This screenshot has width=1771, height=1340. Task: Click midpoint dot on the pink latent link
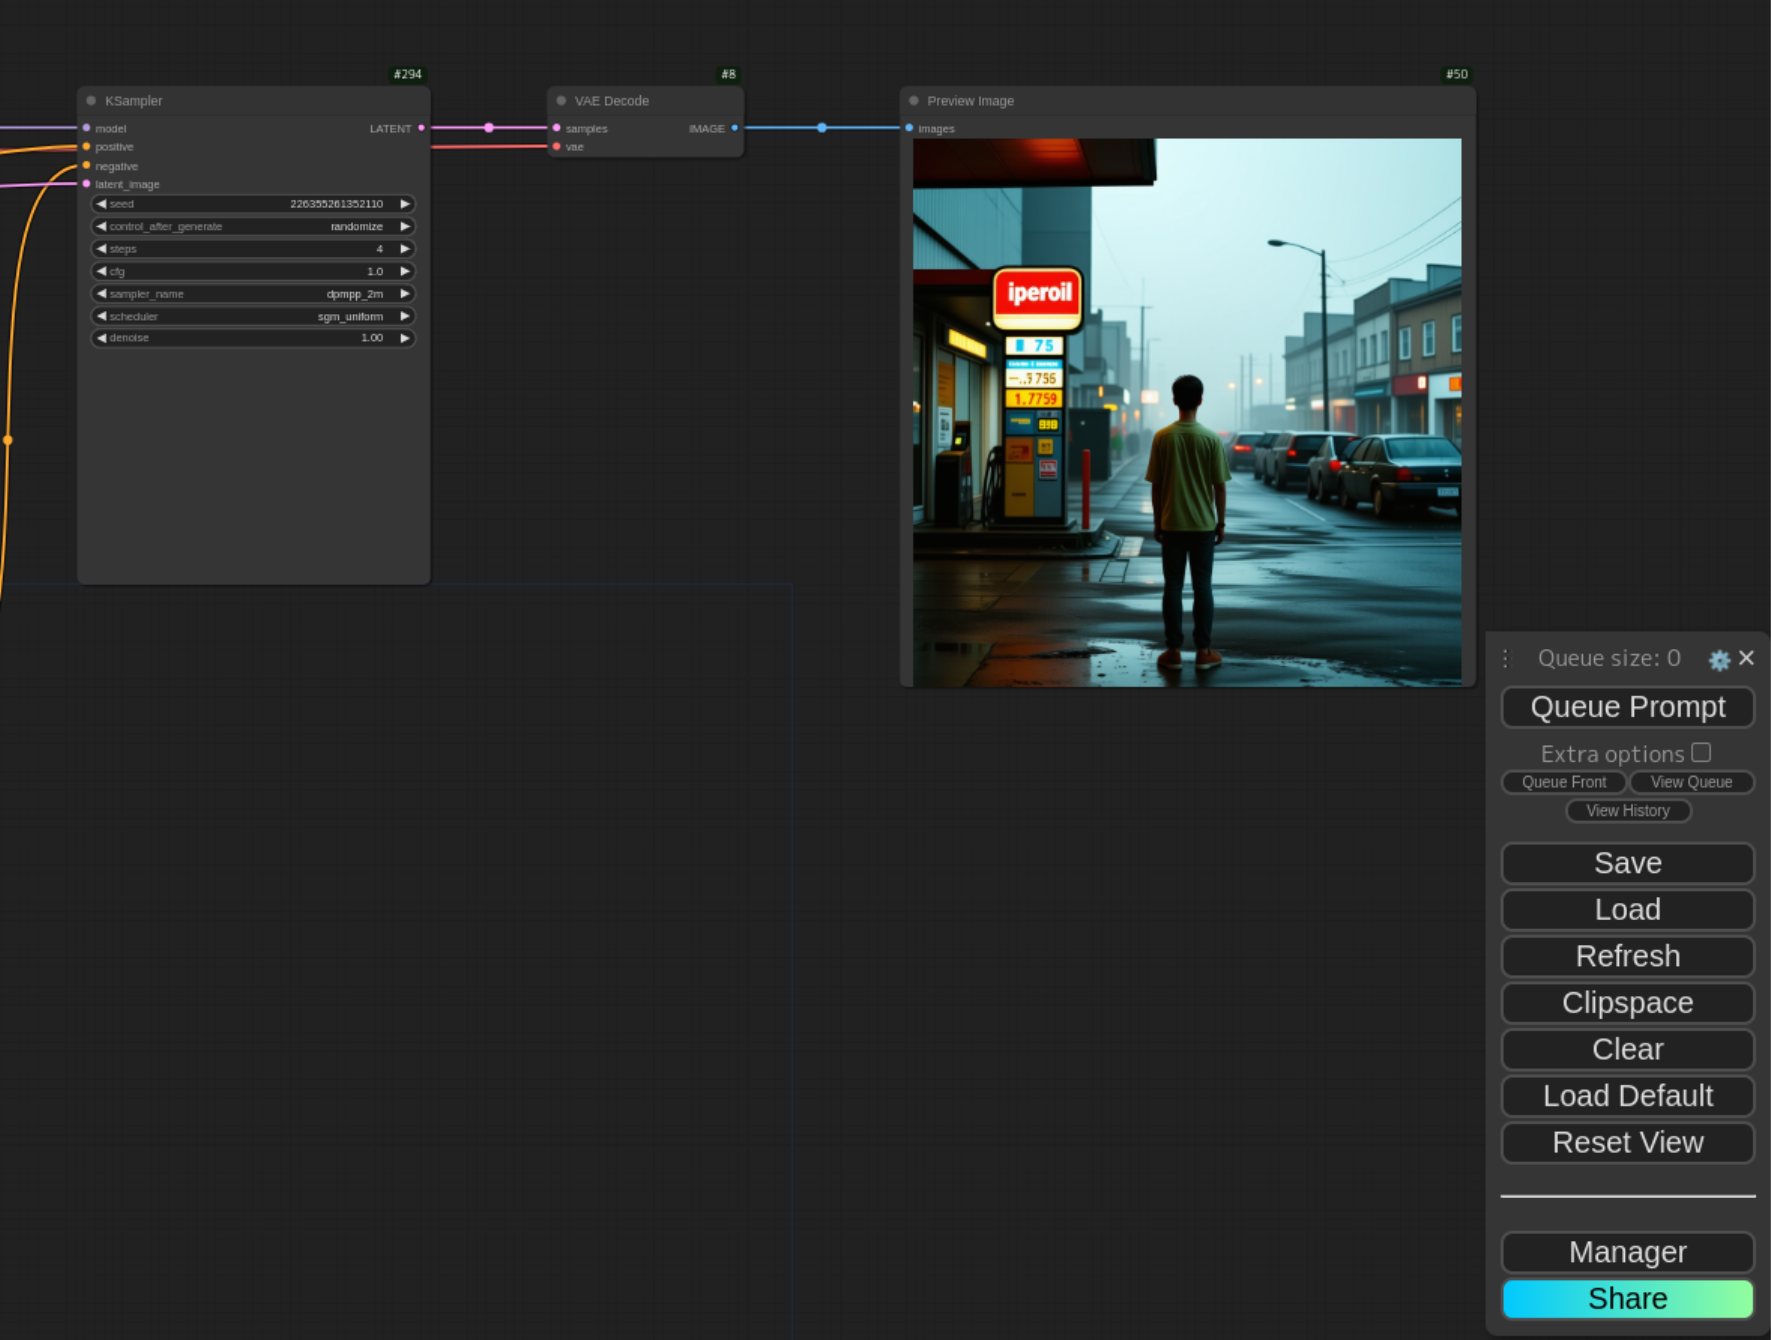coord(489,128)
